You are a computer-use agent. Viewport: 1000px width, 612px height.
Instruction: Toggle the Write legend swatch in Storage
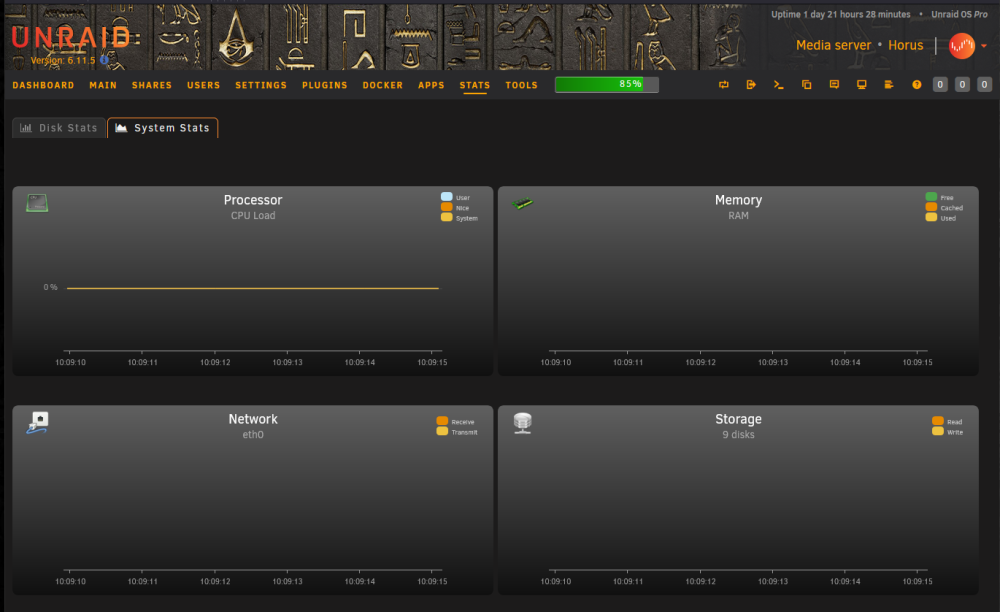point(938,432)
